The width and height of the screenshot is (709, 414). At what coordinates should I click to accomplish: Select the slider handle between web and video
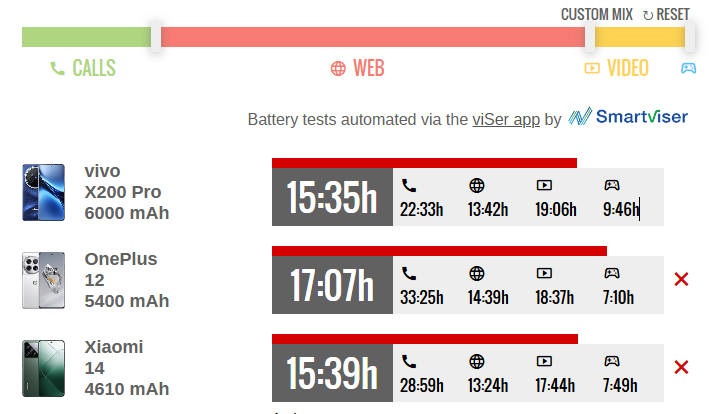tap(590, 37)
